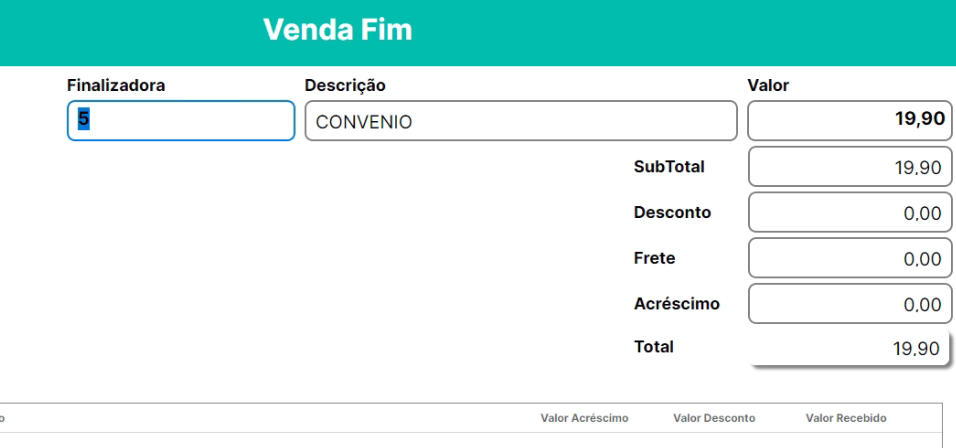This screenshot has width=956, height=448.
Task: Click the Valor Acréscimo column header
Action: point(584,418)
